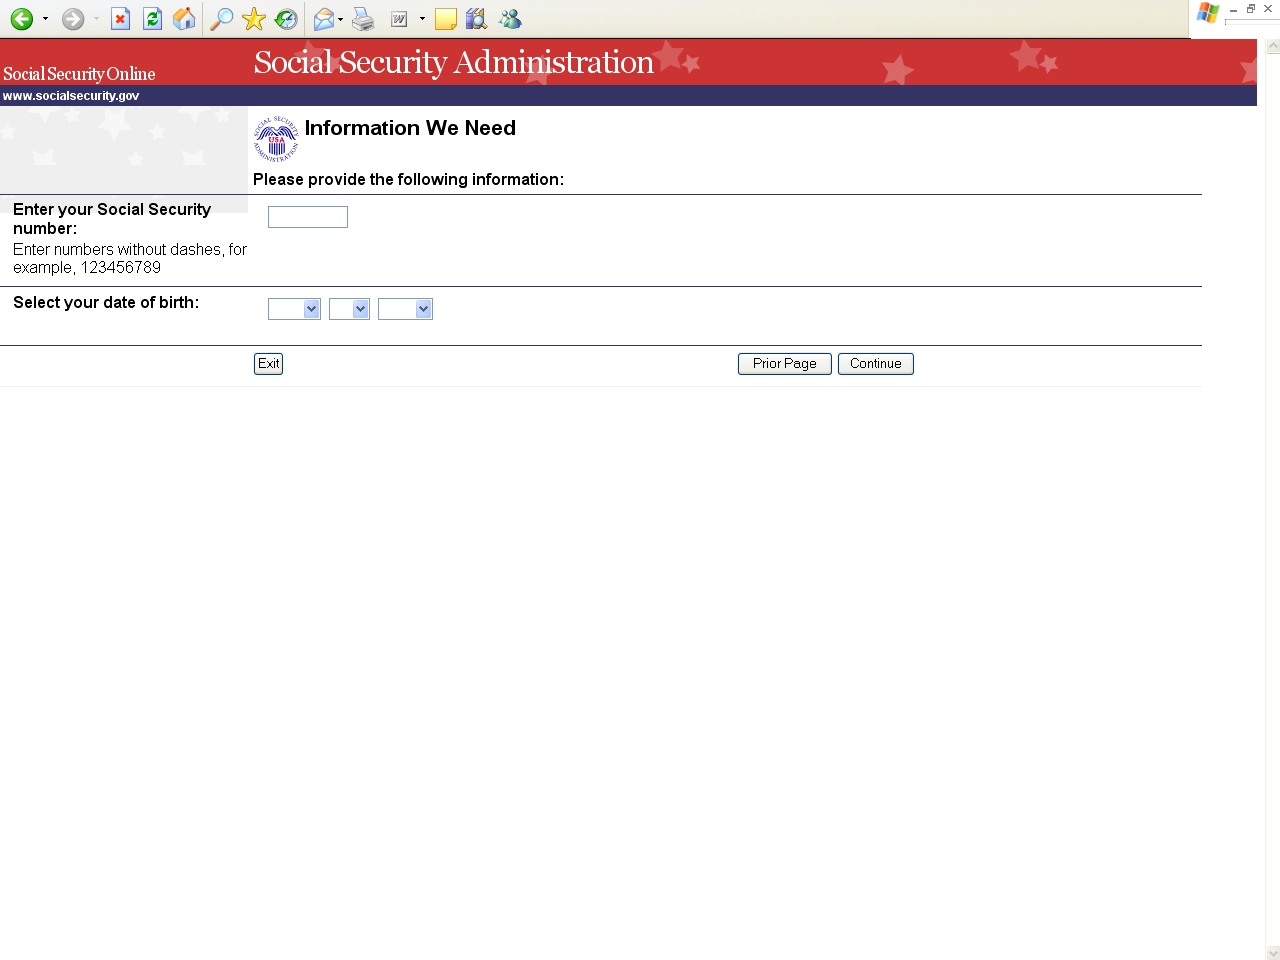Screen dimensions: 1280x960
Task: Click the 'Enter your Social Security number:' label
Action: tap(112, 219)
